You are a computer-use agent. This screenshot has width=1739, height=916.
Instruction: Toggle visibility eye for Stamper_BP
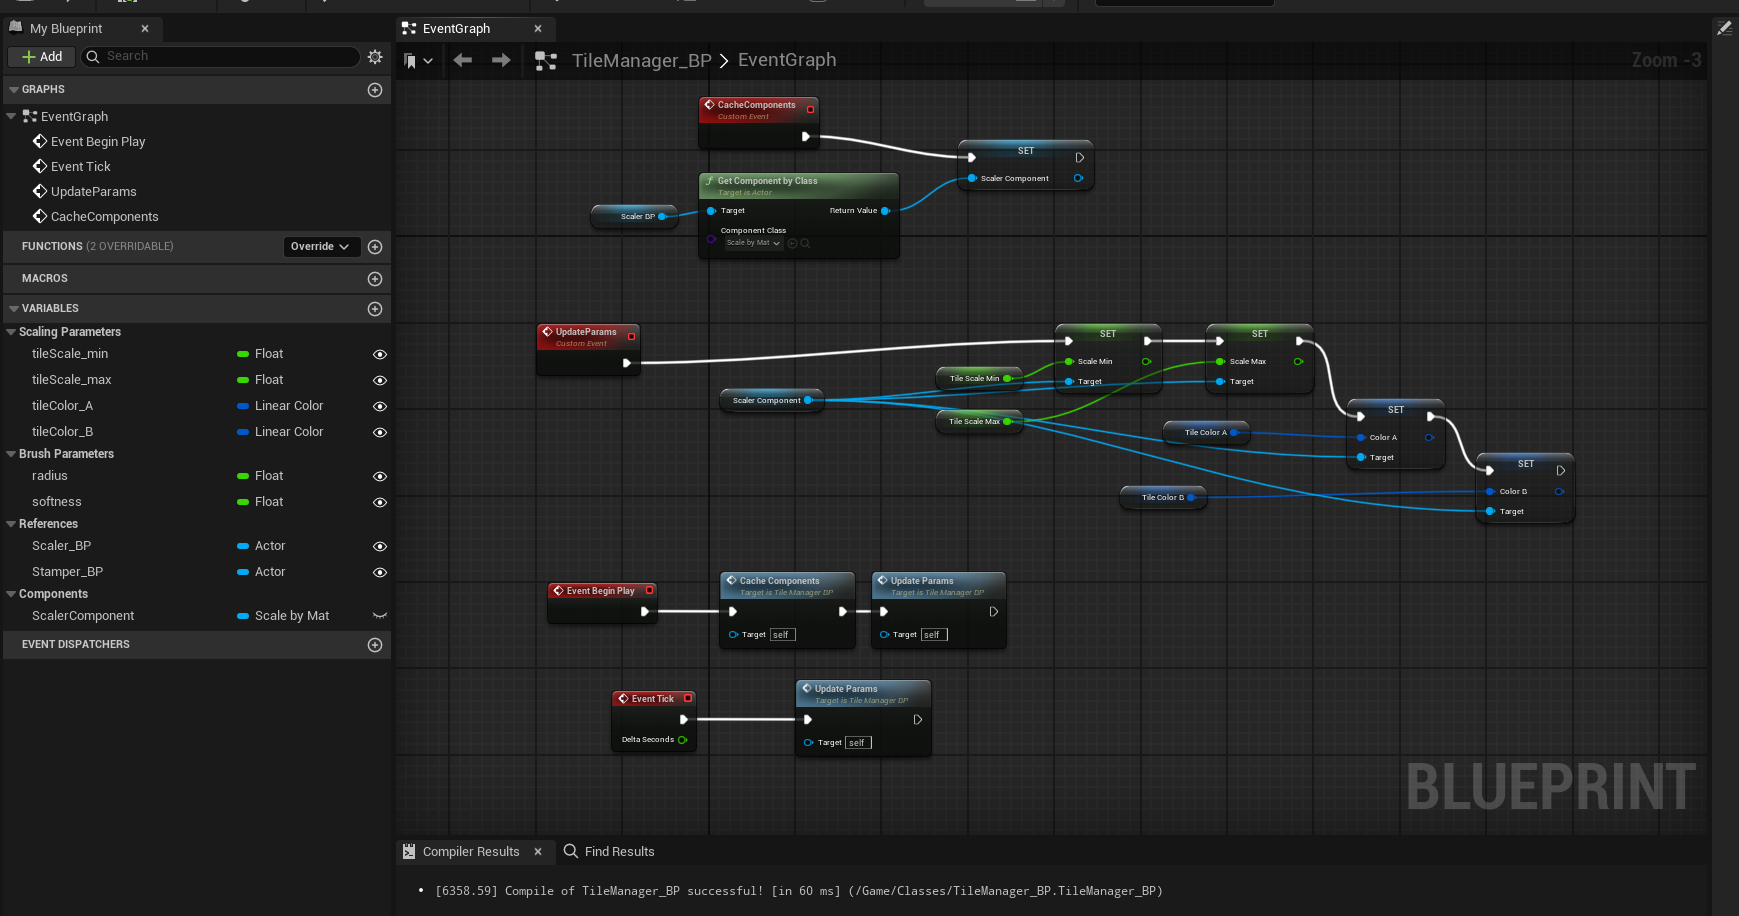pyautogui.click(x=380, y=572)
